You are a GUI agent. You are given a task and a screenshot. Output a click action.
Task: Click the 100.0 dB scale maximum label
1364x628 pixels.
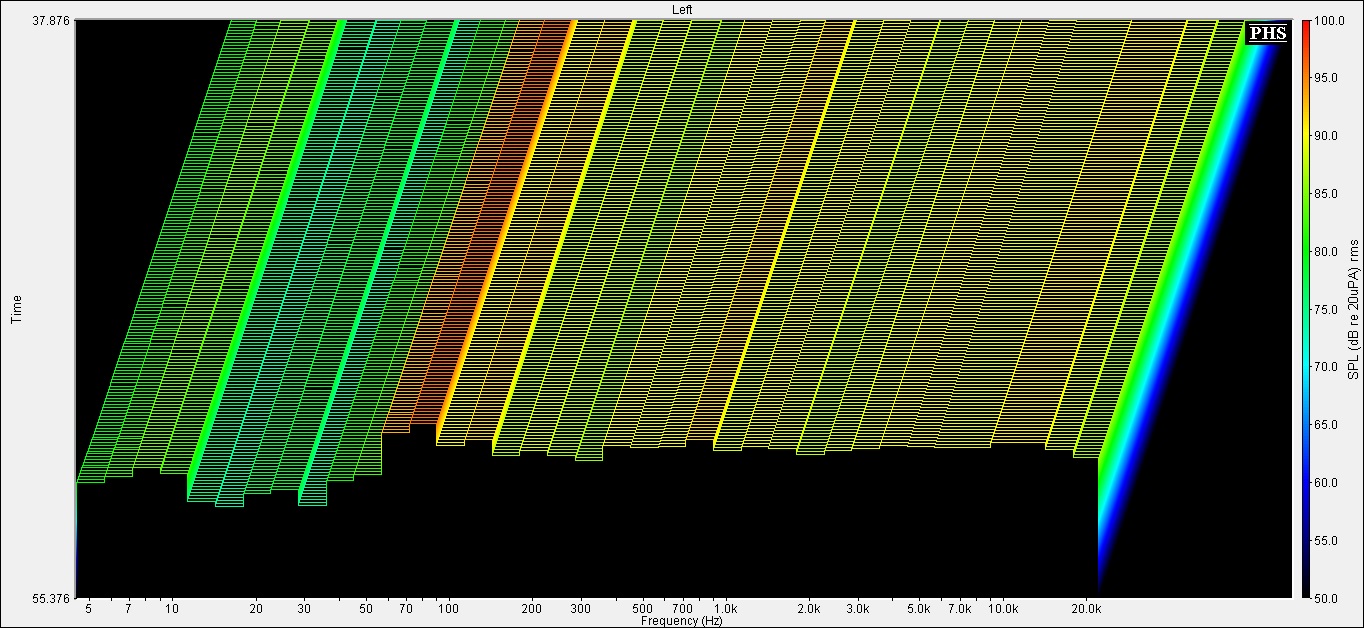(x=1327, y=20)
